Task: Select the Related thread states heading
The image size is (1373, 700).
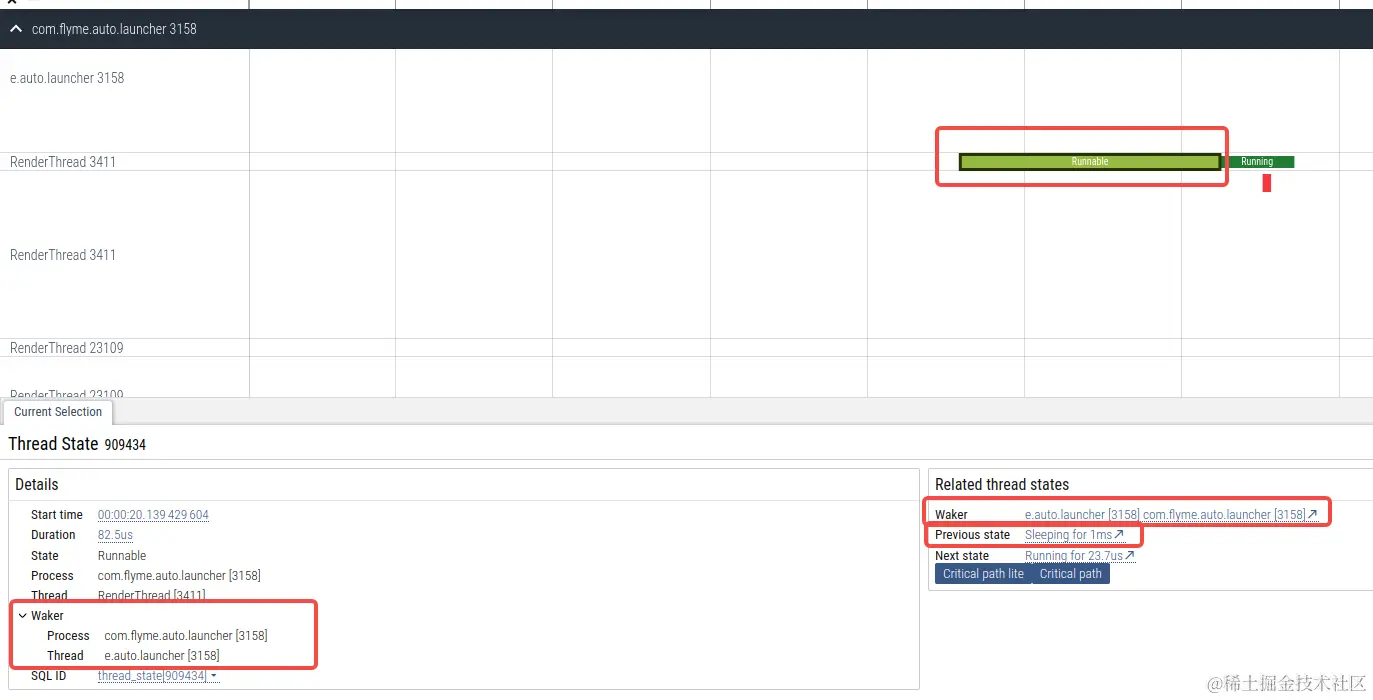Action: 1002,484
